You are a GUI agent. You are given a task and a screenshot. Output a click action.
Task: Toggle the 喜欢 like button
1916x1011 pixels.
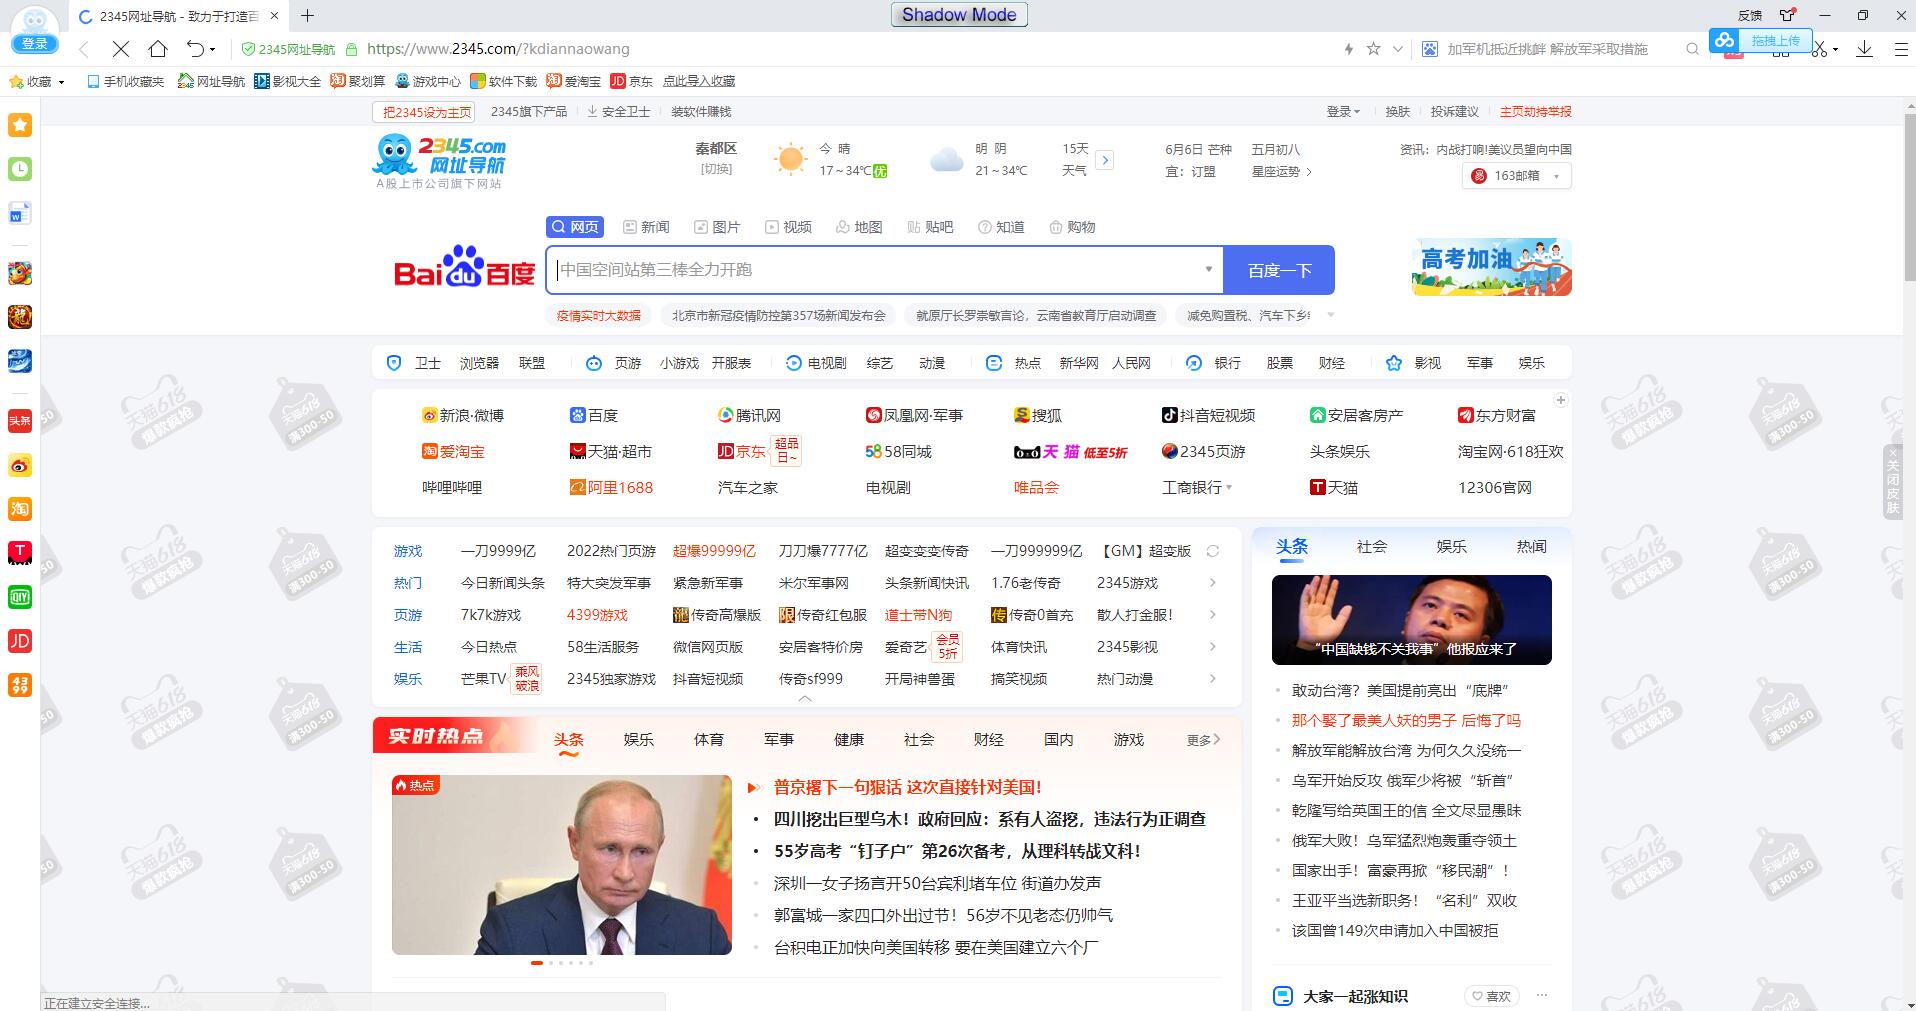[x=1490, y=996]
